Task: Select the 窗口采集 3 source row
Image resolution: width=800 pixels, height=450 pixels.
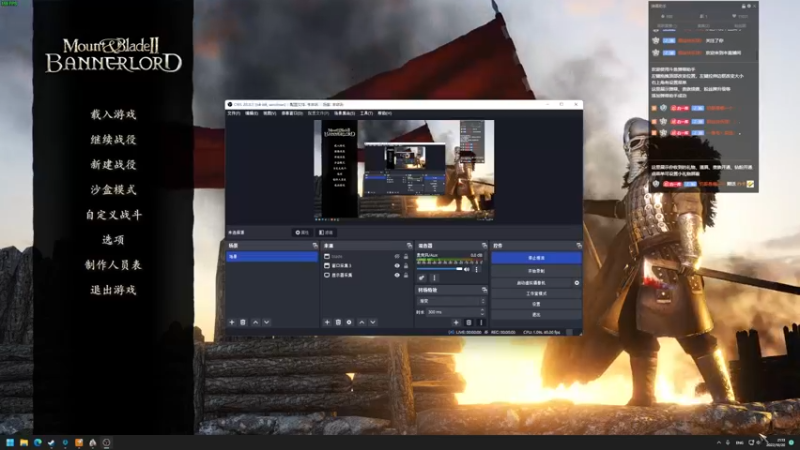Action: click(366, 266)
